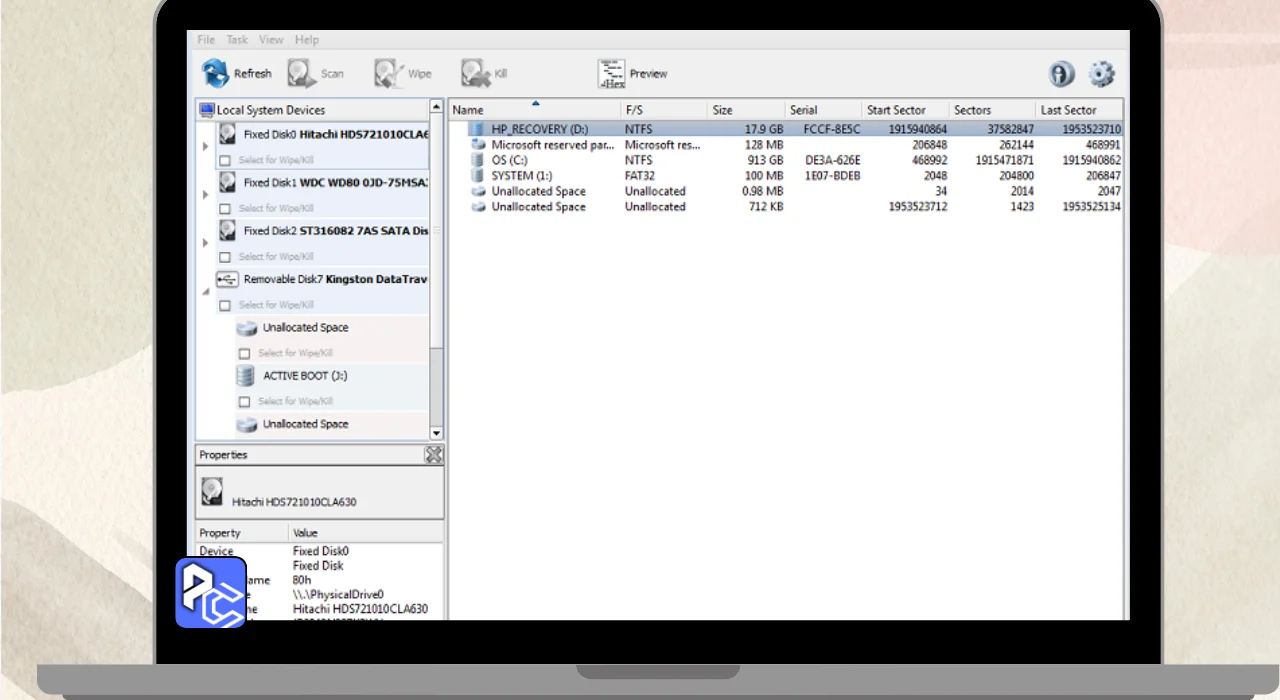Screen dimensions: 1280x700
Task: Open the info/about icon
Action: coord(1061,74)
